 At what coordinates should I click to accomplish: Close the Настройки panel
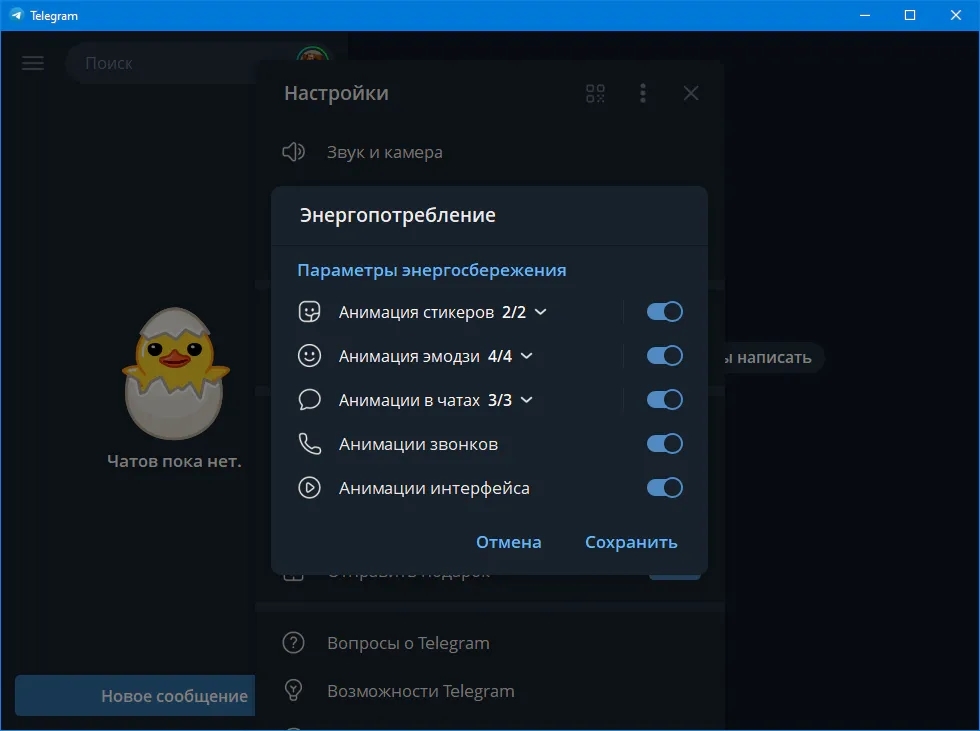[x=691, y=94]
